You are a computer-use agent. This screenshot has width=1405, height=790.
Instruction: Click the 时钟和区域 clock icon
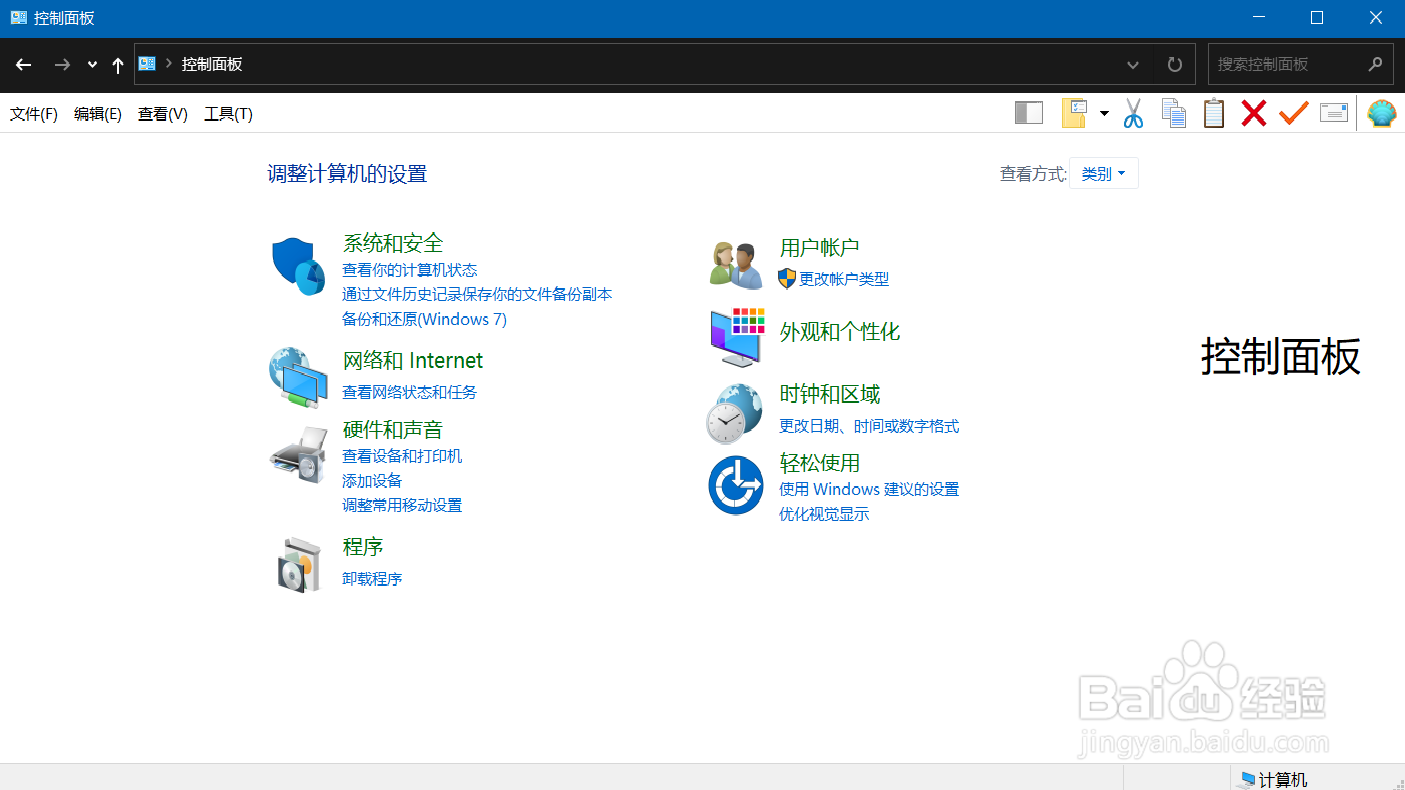point(735,412)
